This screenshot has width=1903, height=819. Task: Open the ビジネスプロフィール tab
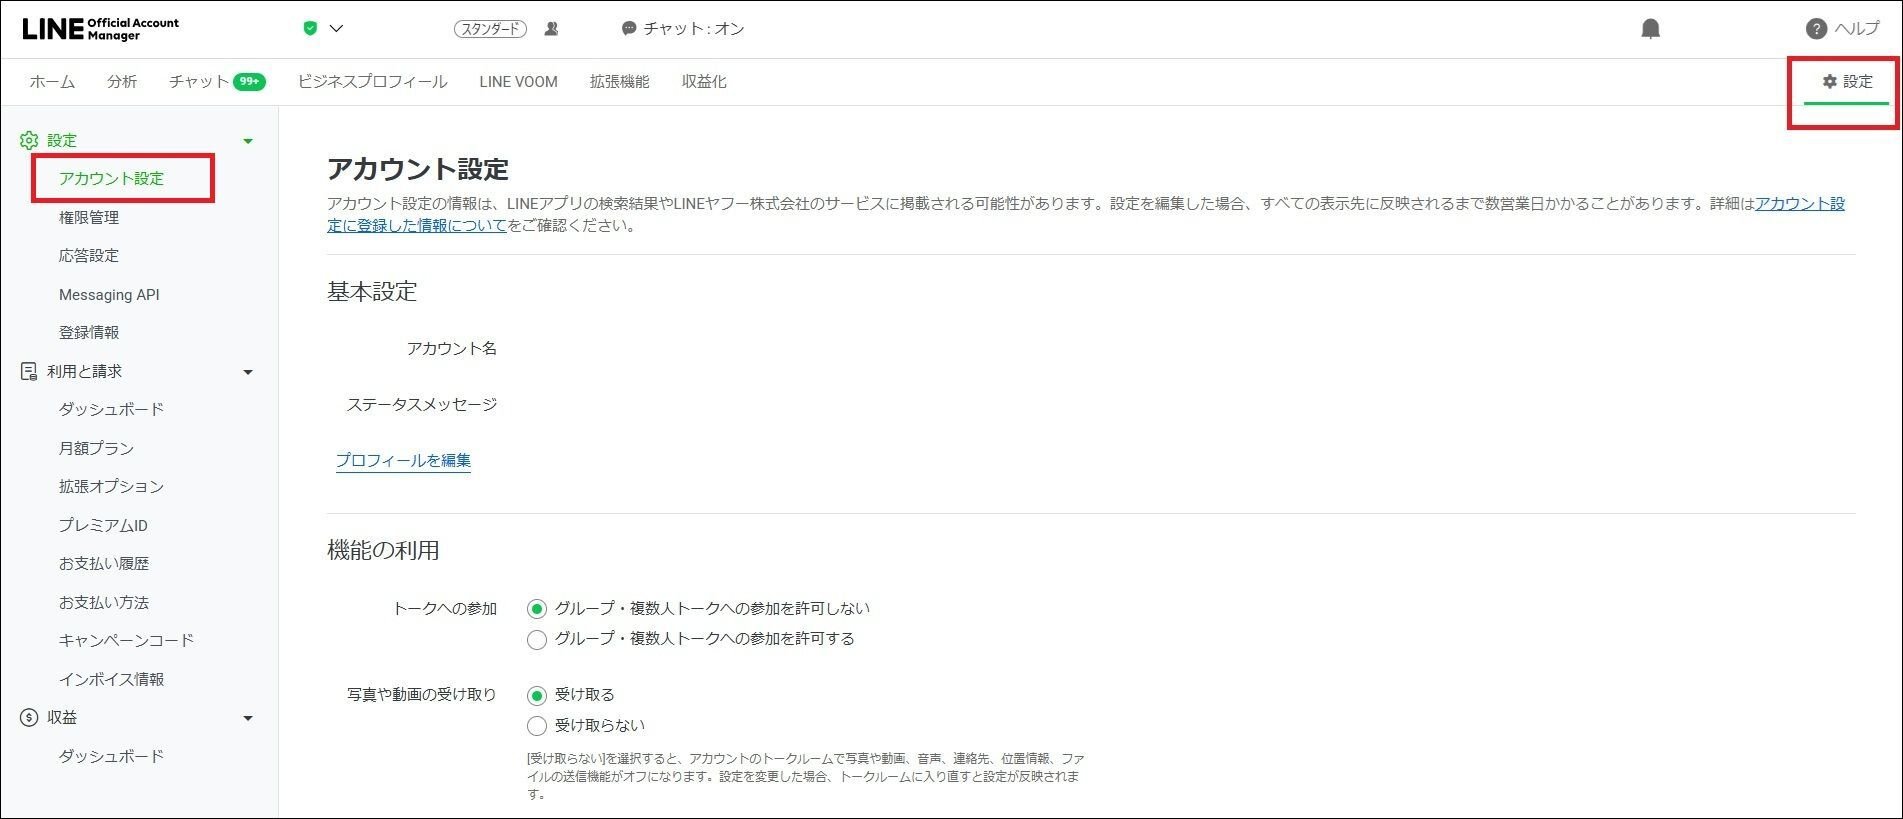click(372, 82)
